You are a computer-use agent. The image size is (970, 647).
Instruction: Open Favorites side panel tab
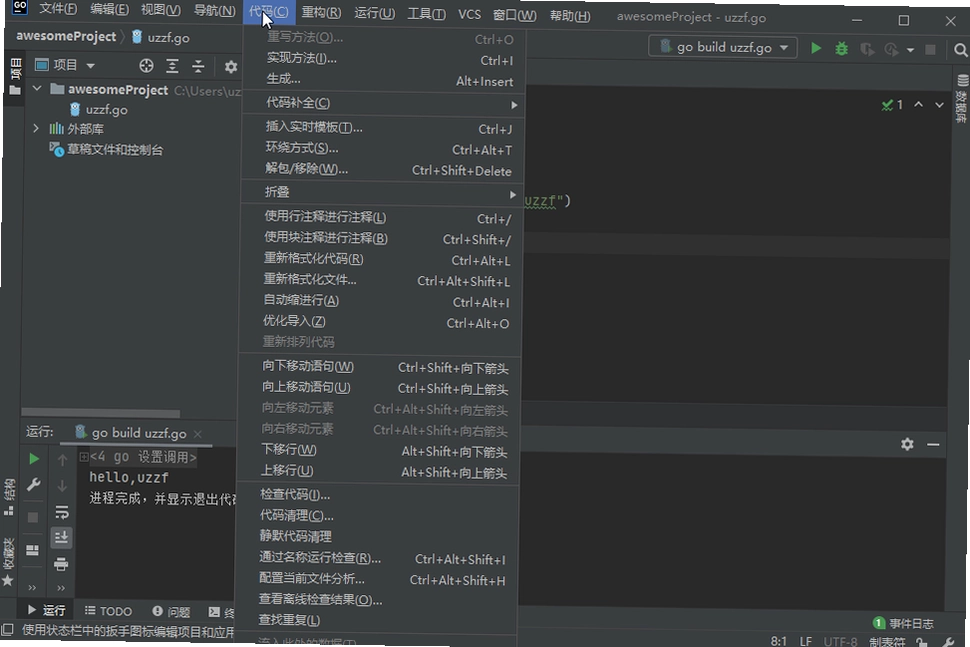point(8,562)
